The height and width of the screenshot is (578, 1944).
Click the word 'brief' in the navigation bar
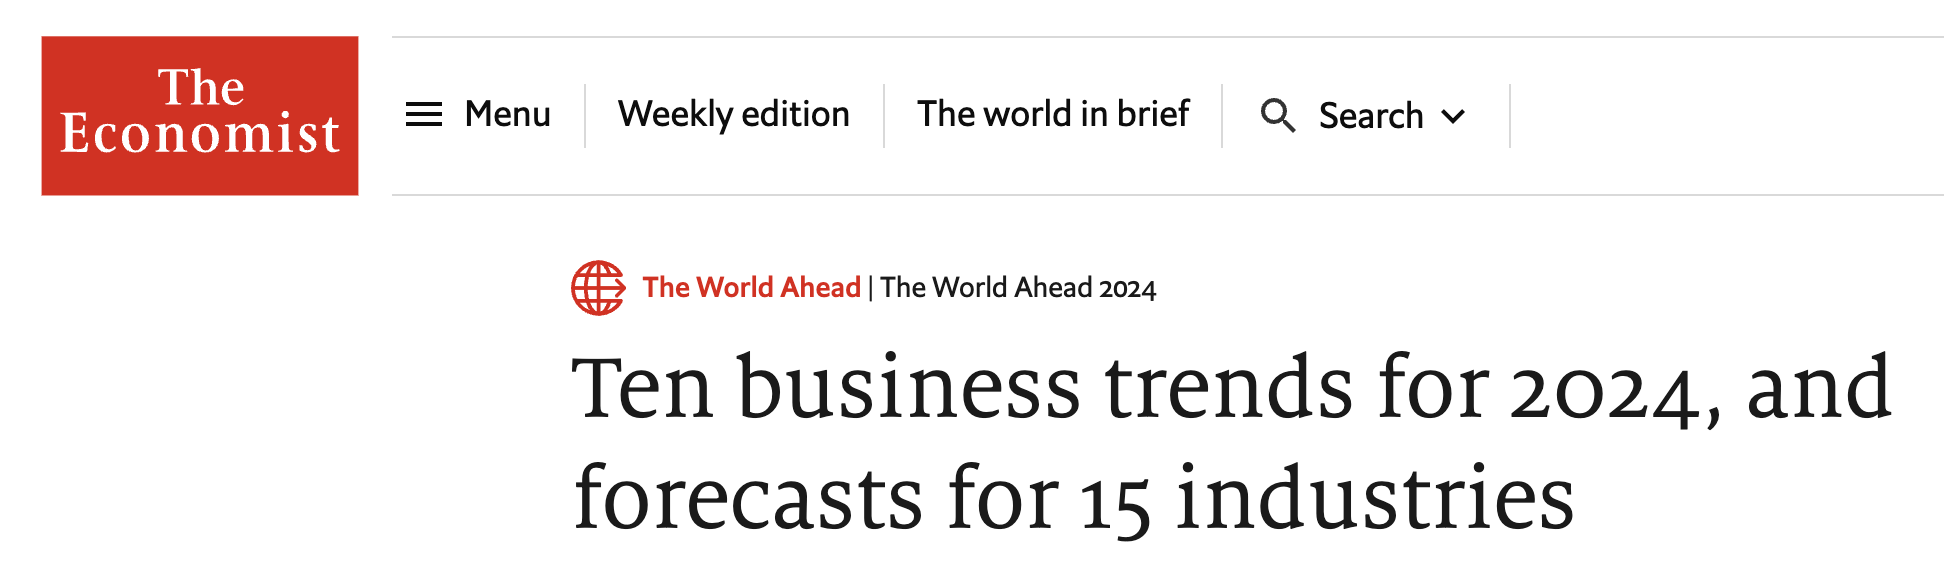coord(1153,115)
